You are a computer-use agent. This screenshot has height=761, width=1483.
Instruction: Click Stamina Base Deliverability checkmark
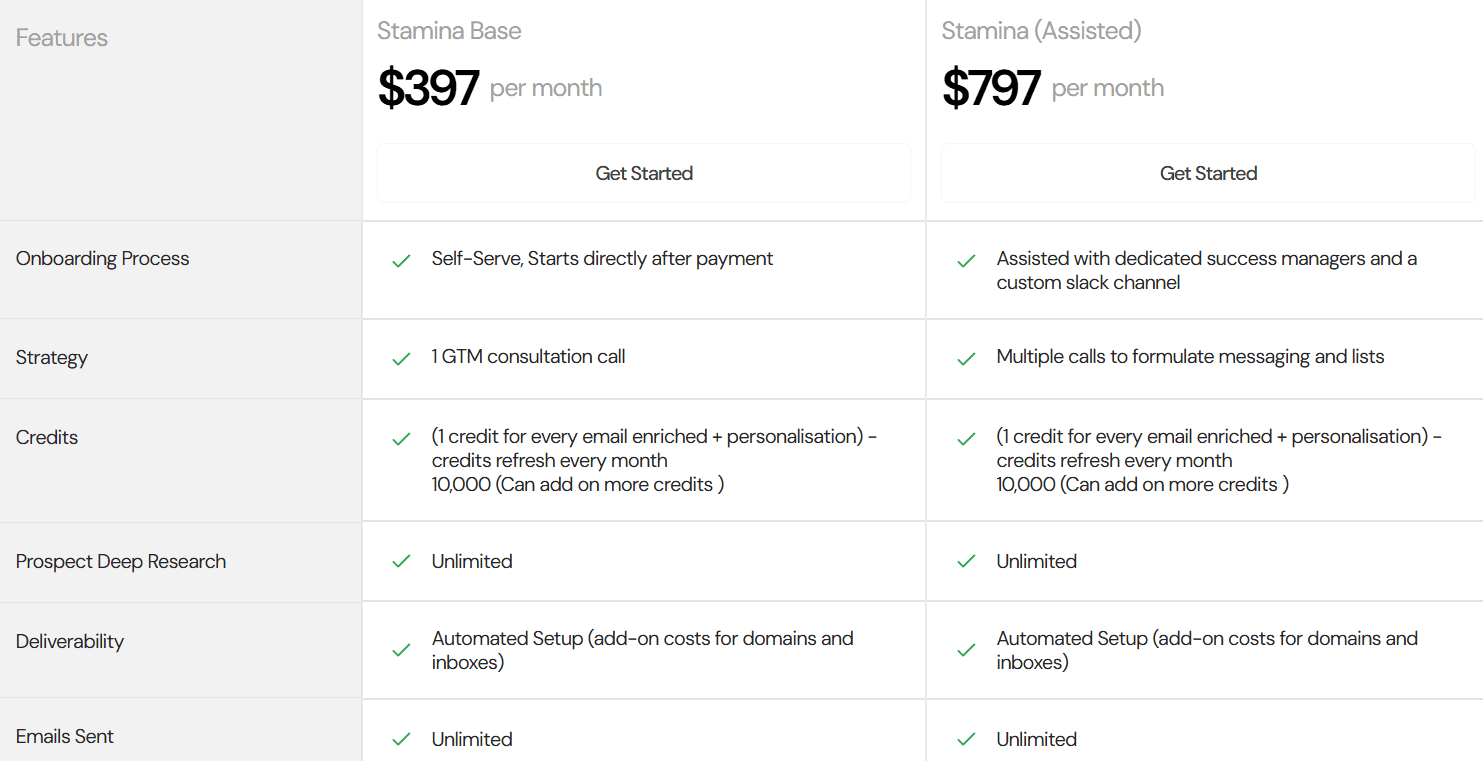[x=402, y=650]
